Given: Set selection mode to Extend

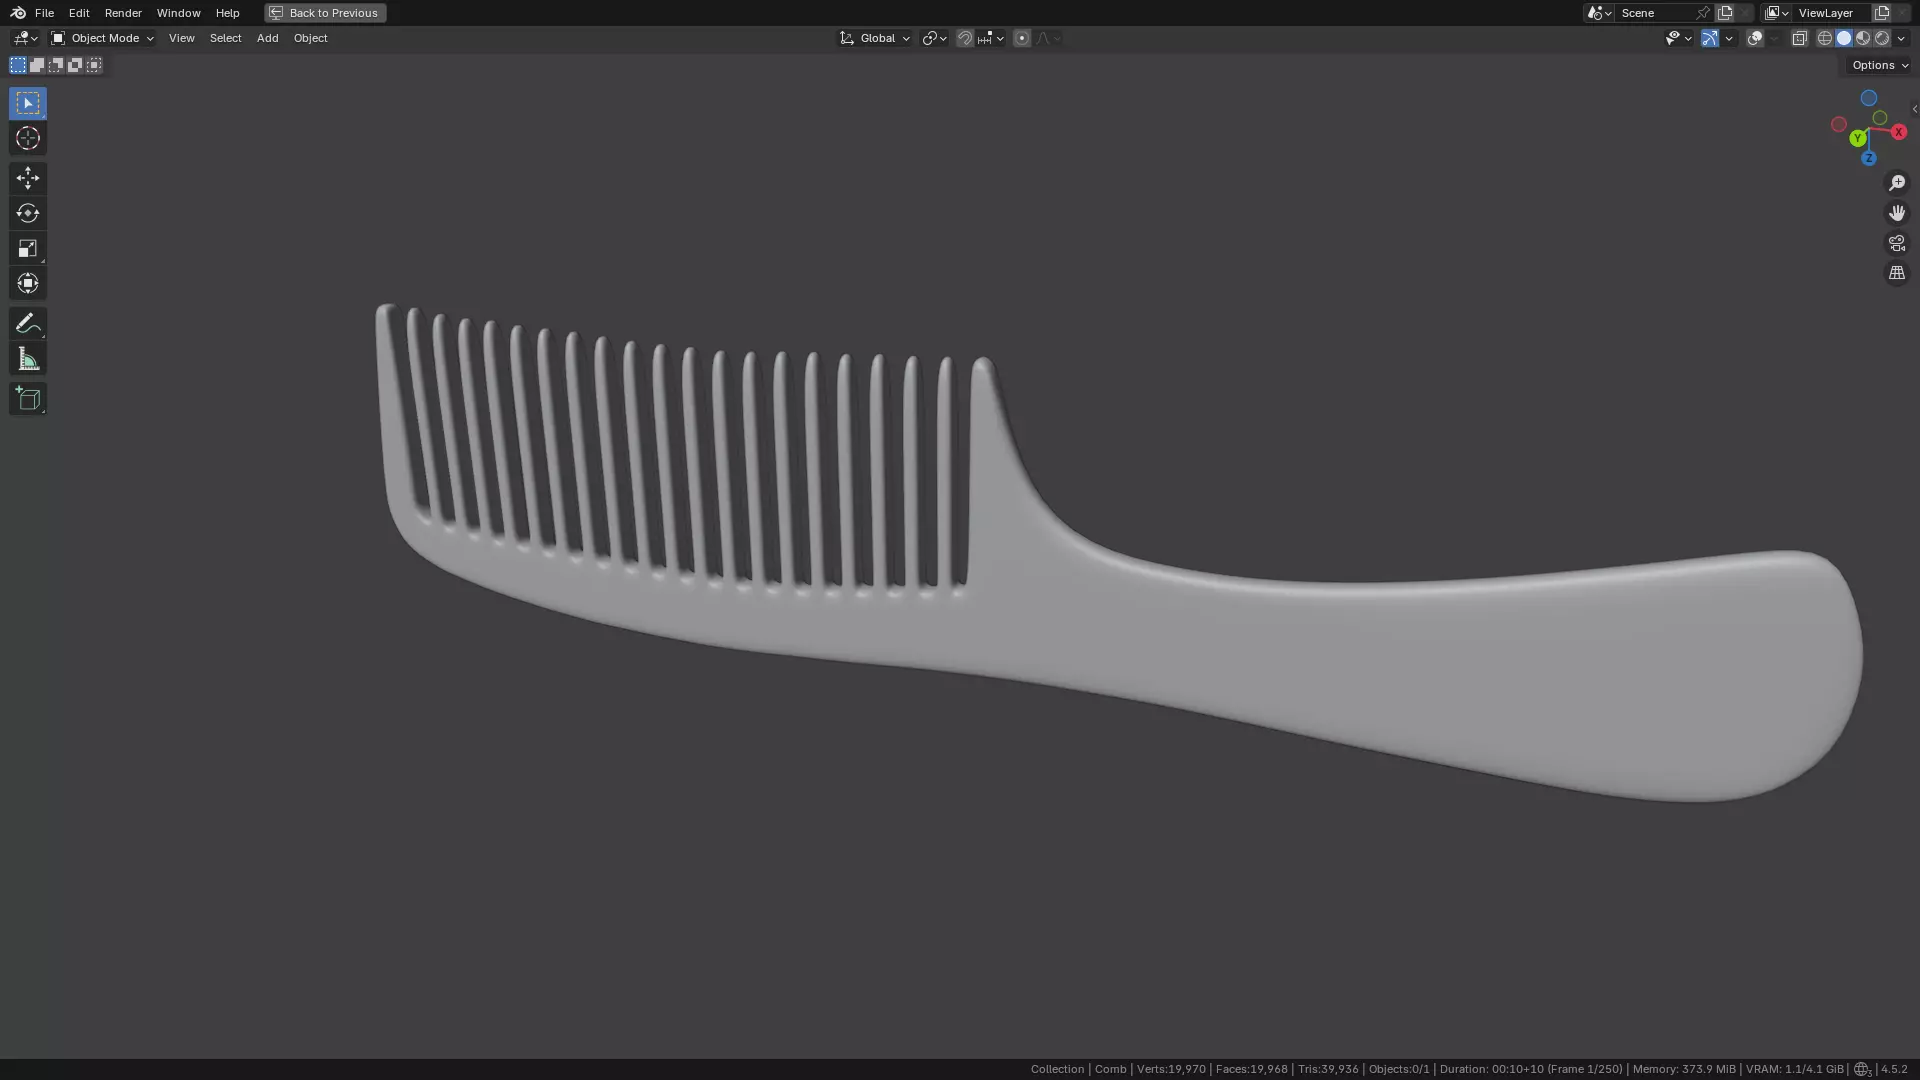Looking at the screenshot, I should point(37,65).
